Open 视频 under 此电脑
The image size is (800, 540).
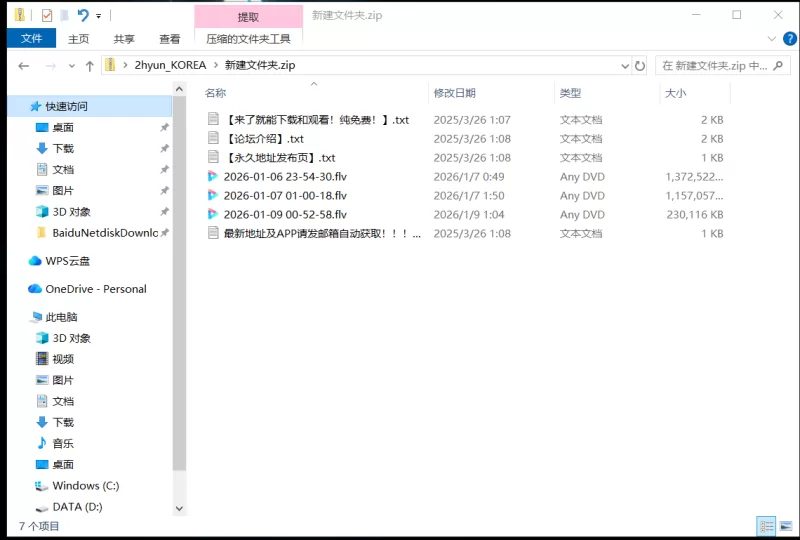tap(63, 359)
